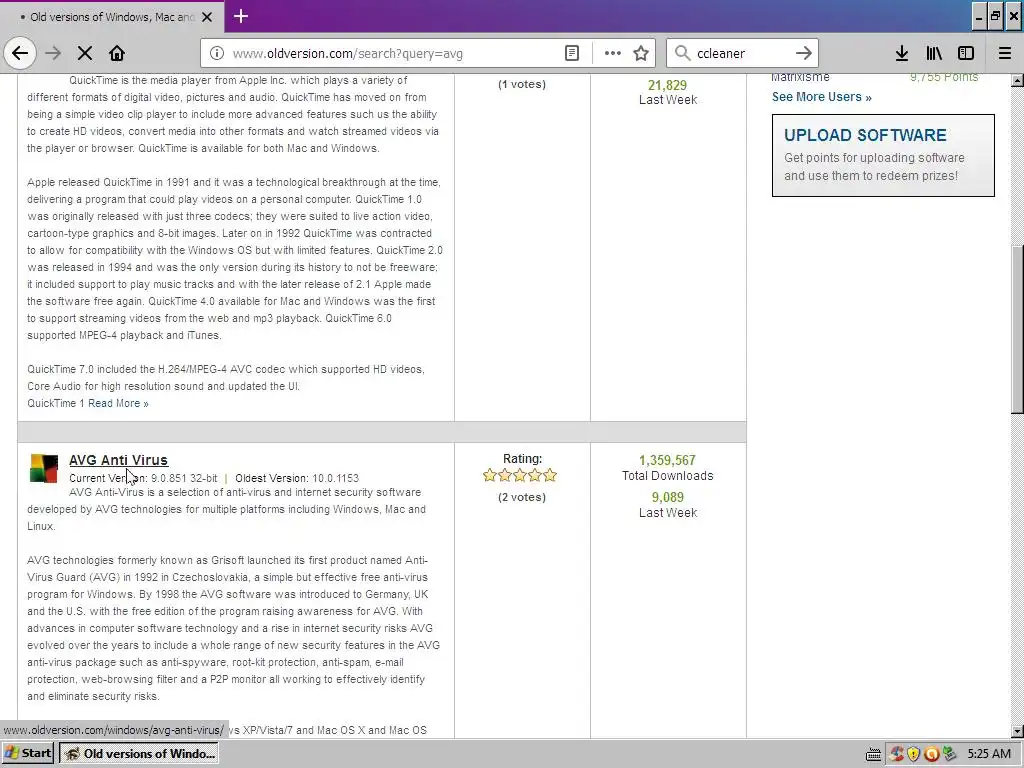Open See More Users link
1024x768 pixels.
pos(822,97)
